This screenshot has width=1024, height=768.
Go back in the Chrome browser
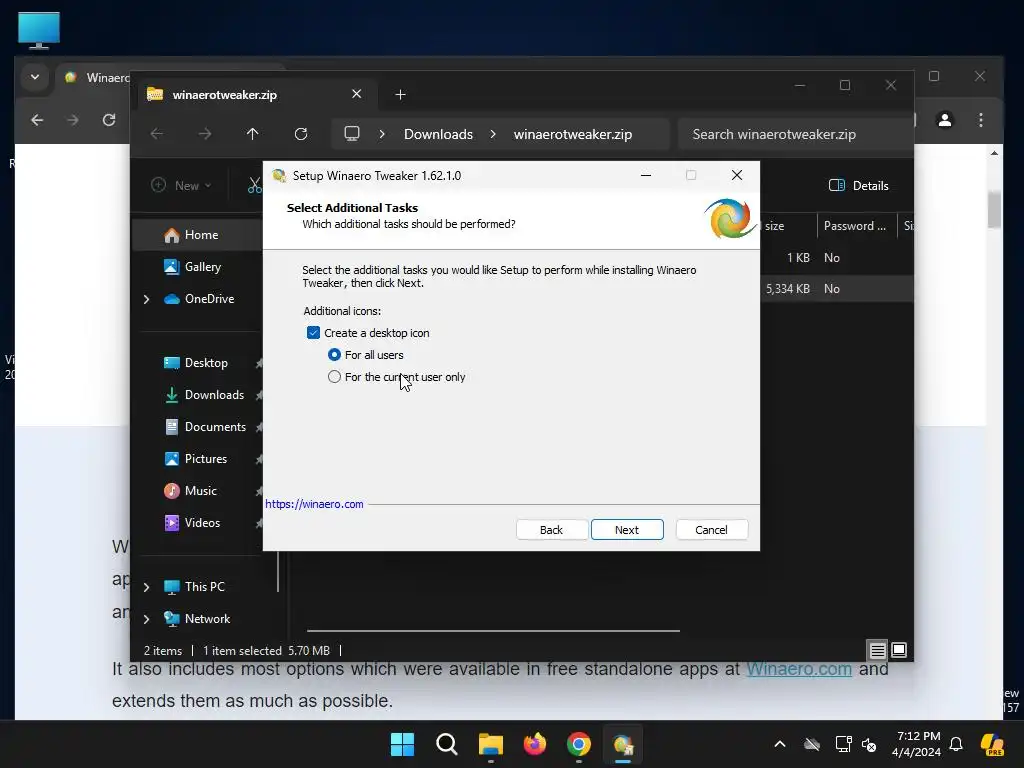[x=37, y=120]
